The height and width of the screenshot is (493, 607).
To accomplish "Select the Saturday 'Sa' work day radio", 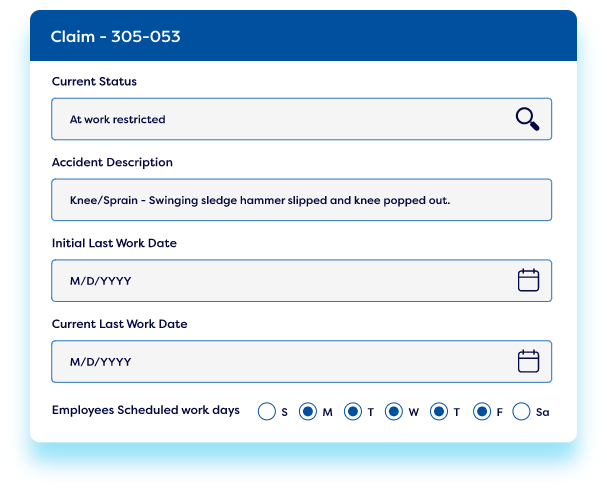I will pyautogui.click(x=521, y=411).
